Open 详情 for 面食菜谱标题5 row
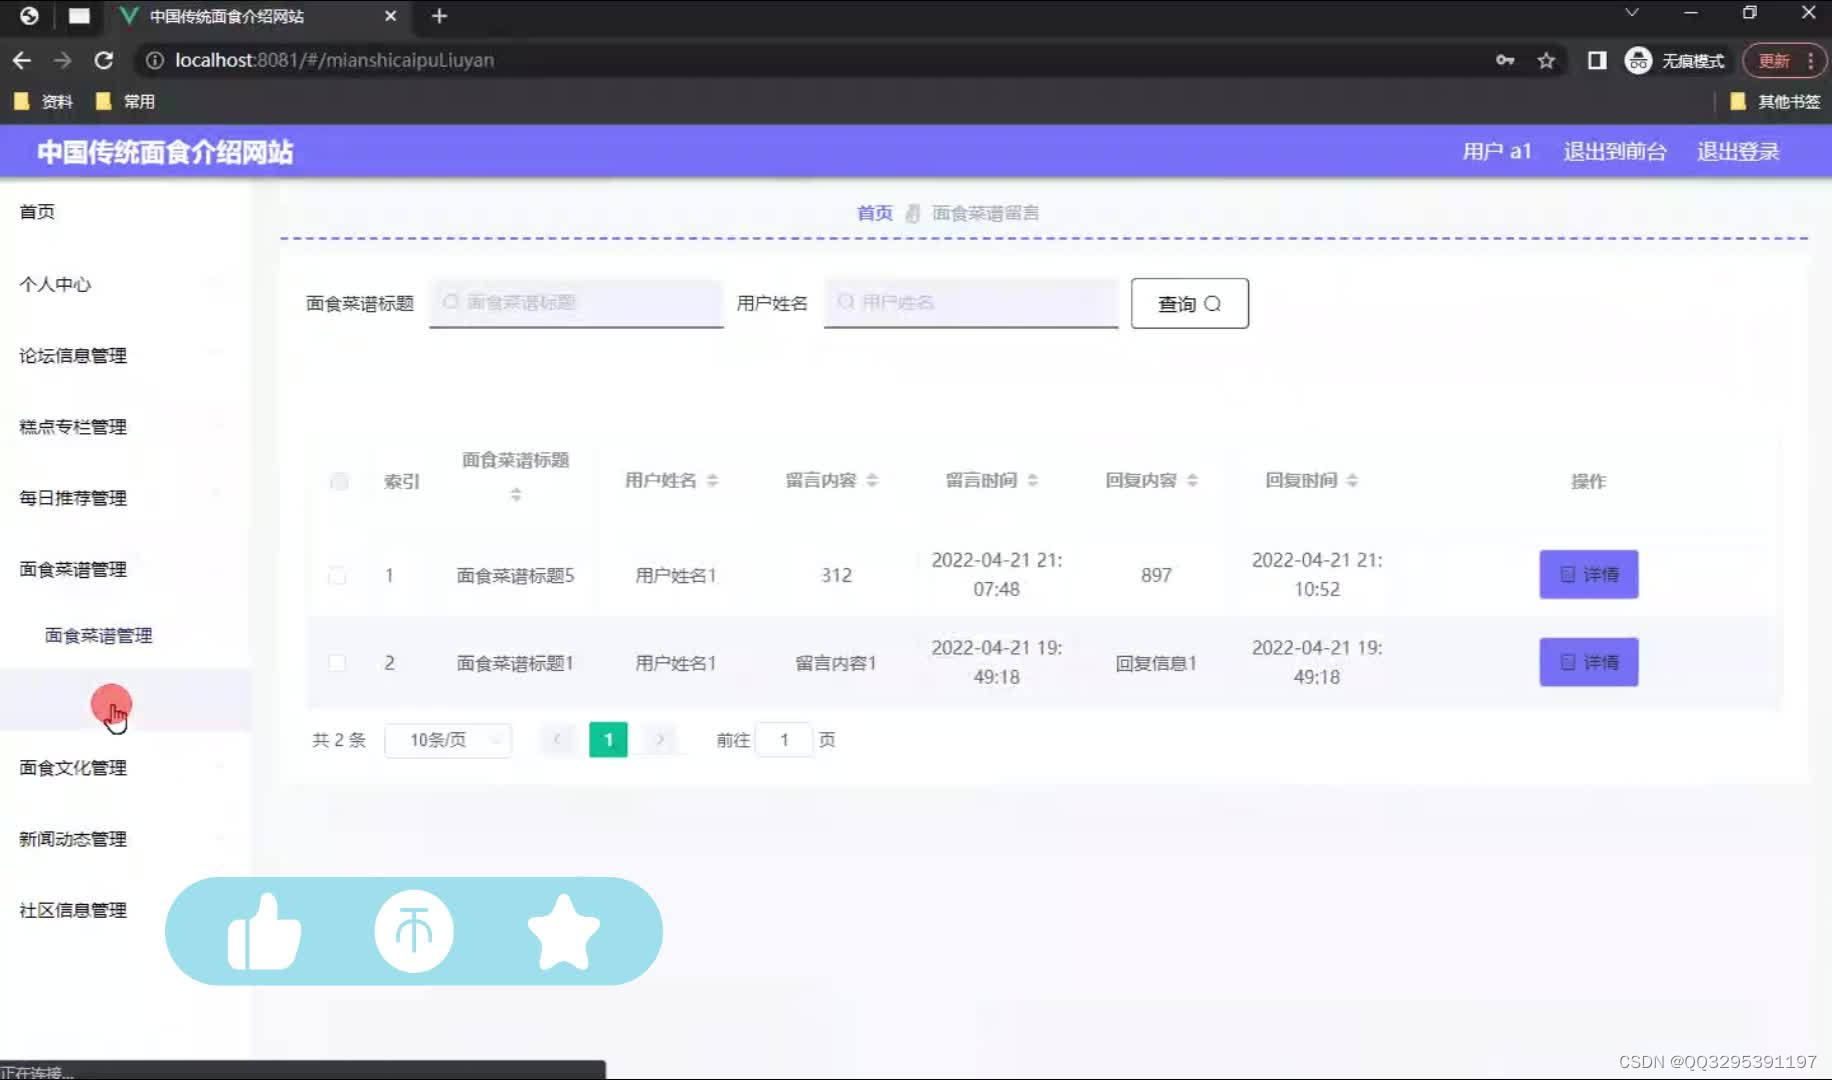Viewport: 1832px width, 1080px height. [1589, 575]
